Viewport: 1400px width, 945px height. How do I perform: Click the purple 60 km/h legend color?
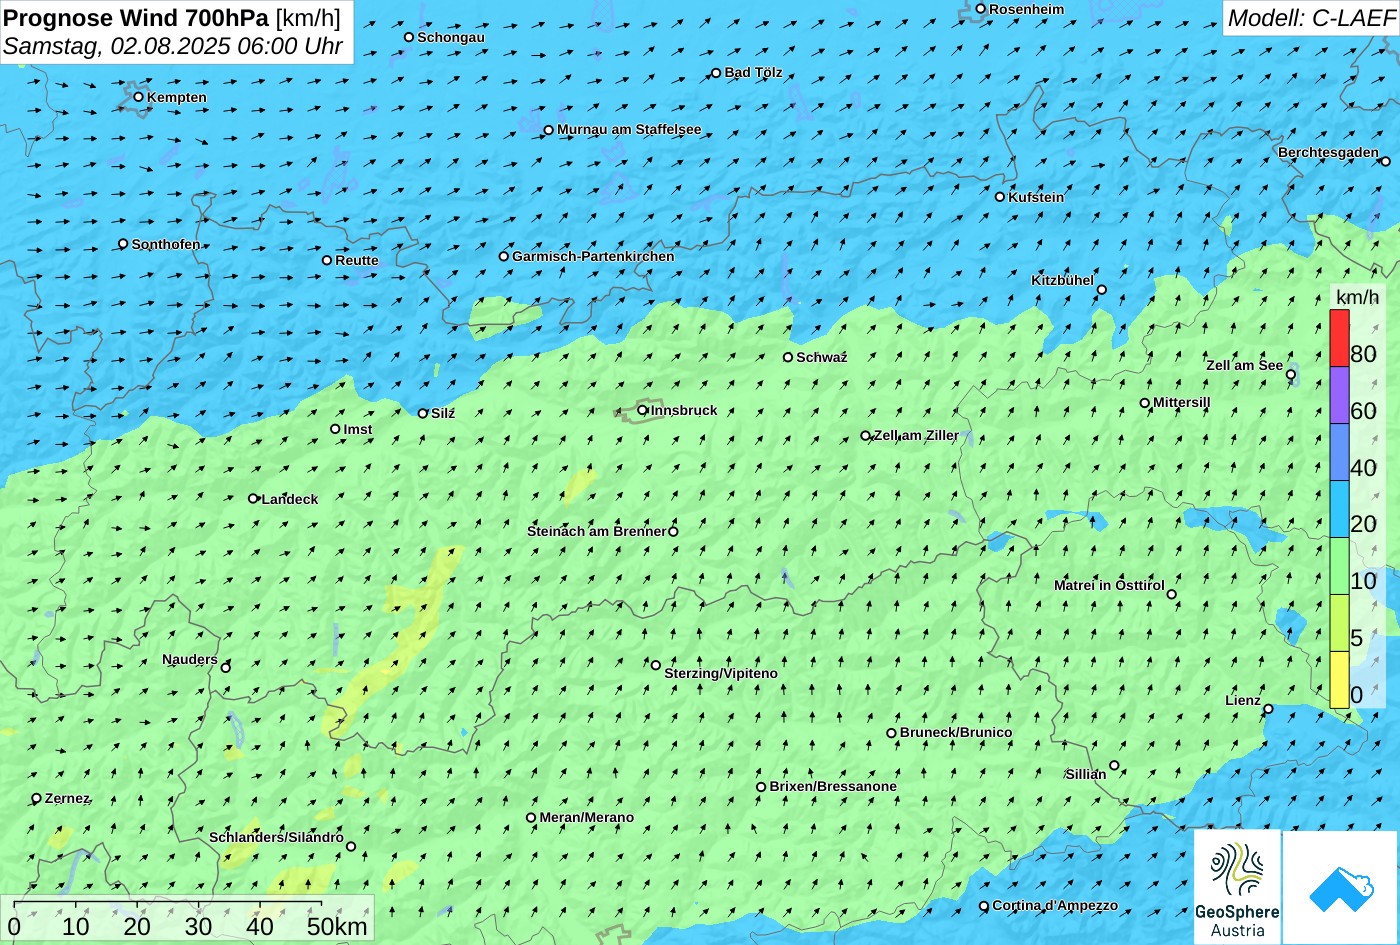point(1339,395)
